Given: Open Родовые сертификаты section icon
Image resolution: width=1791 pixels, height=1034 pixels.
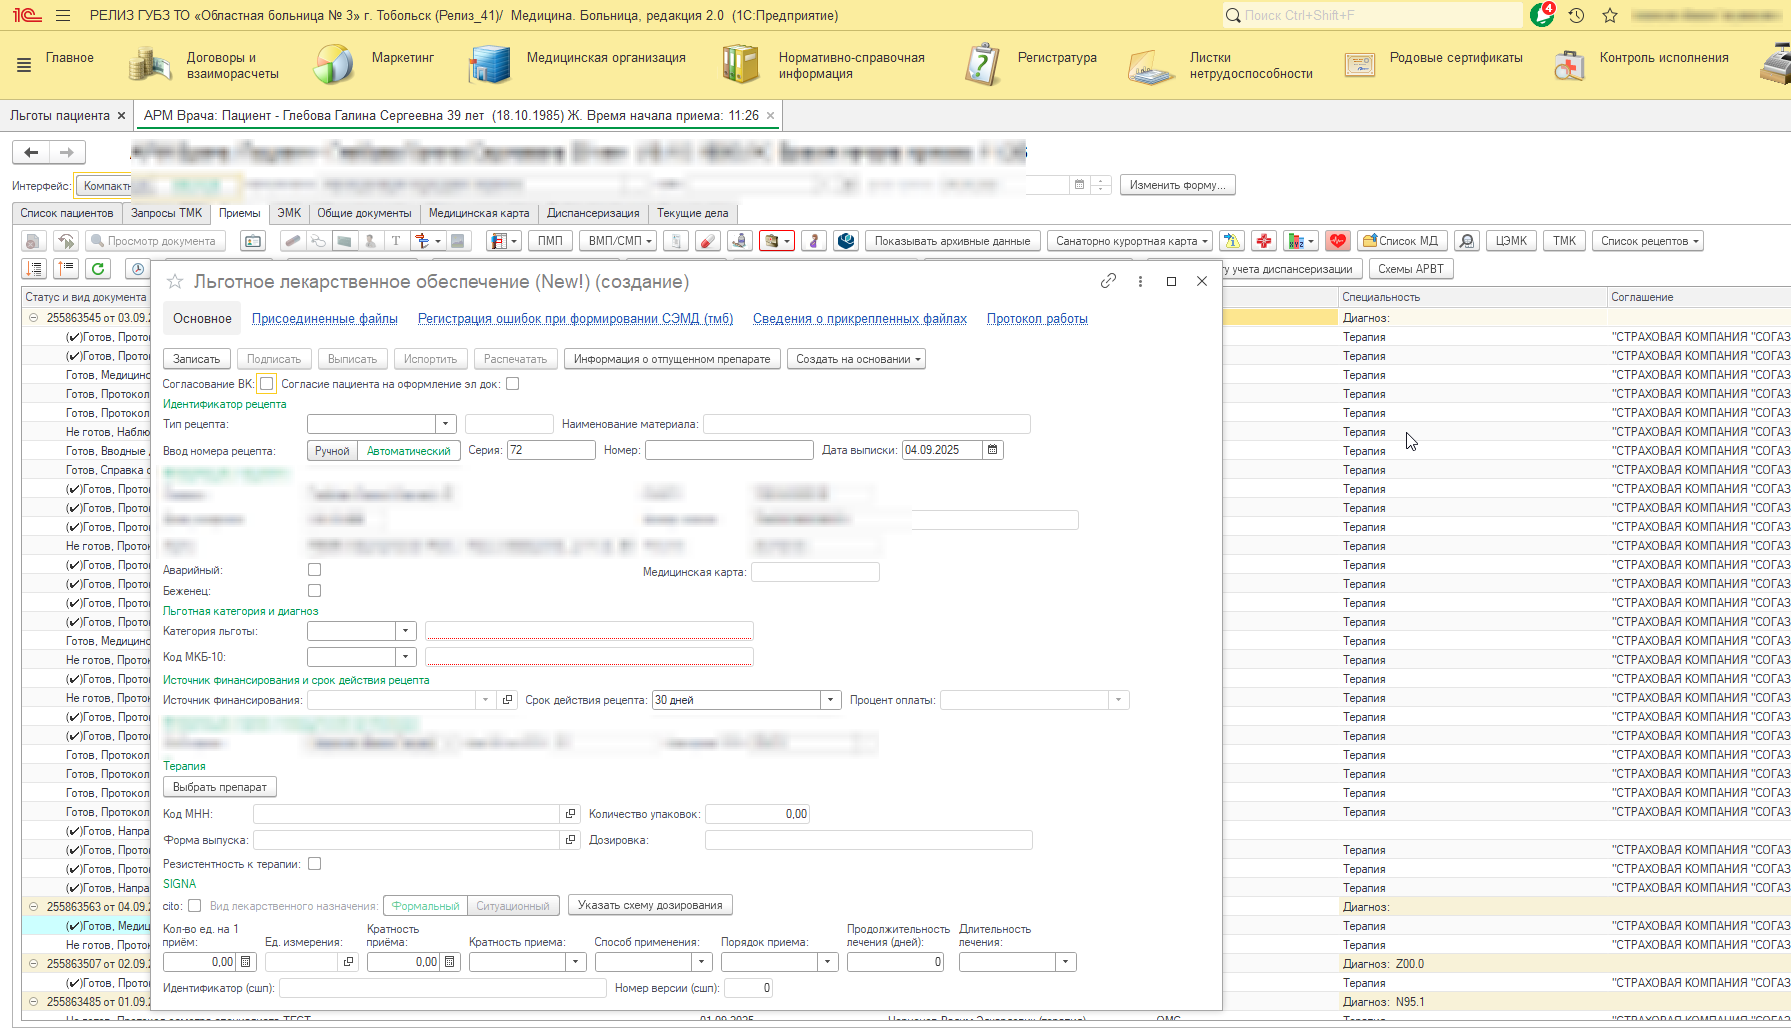Looking at the screenshot, I should [x=1360, y=65].
